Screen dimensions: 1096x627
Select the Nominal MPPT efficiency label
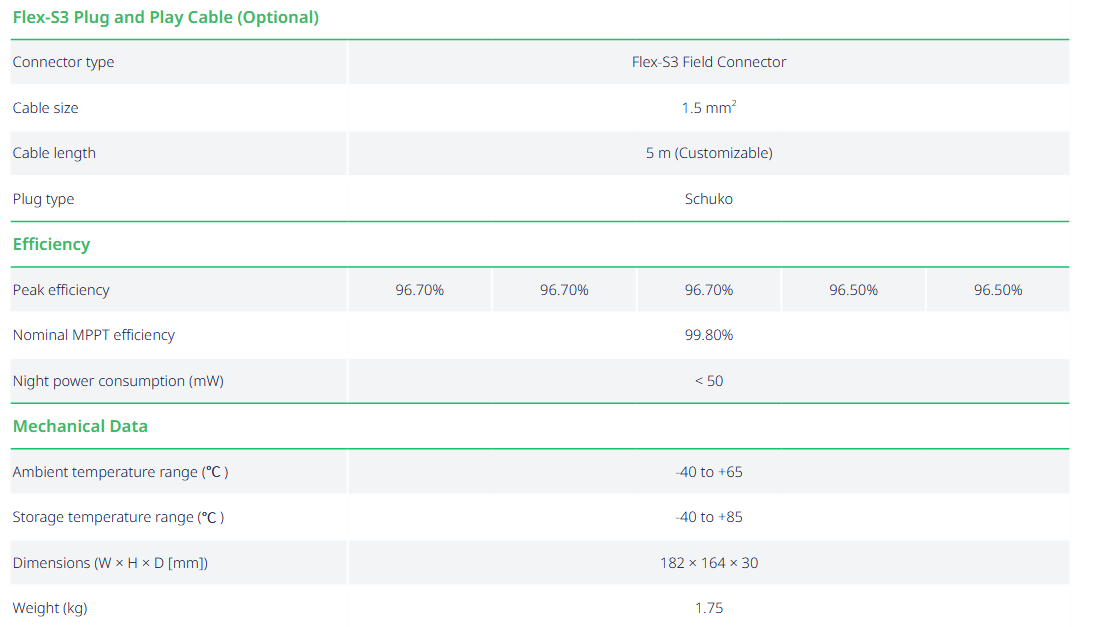pyautogui.click(x=93, y=335)
